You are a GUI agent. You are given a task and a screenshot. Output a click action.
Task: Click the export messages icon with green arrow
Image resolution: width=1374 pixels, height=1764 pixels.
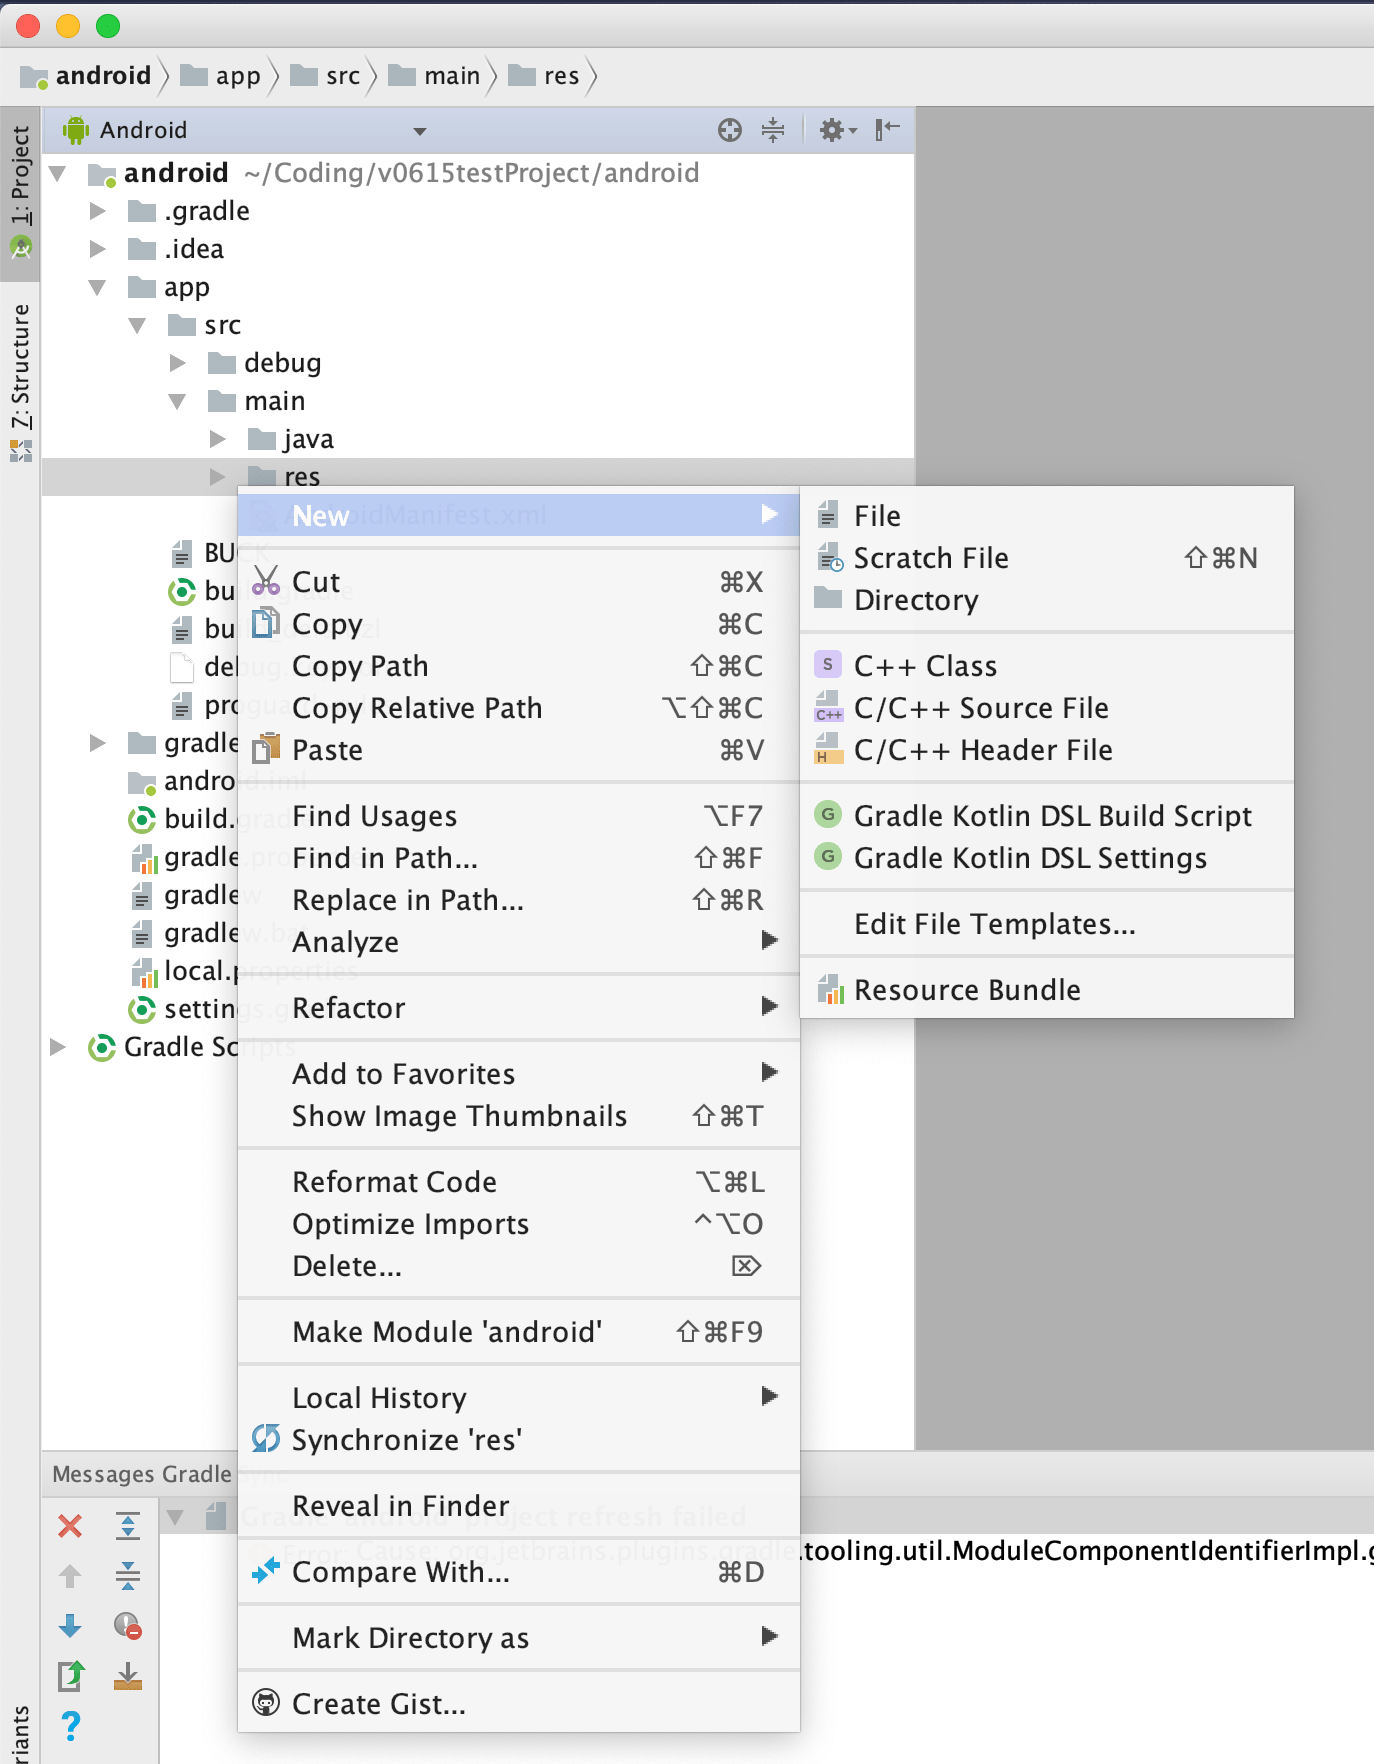(x=71, y=1675)
